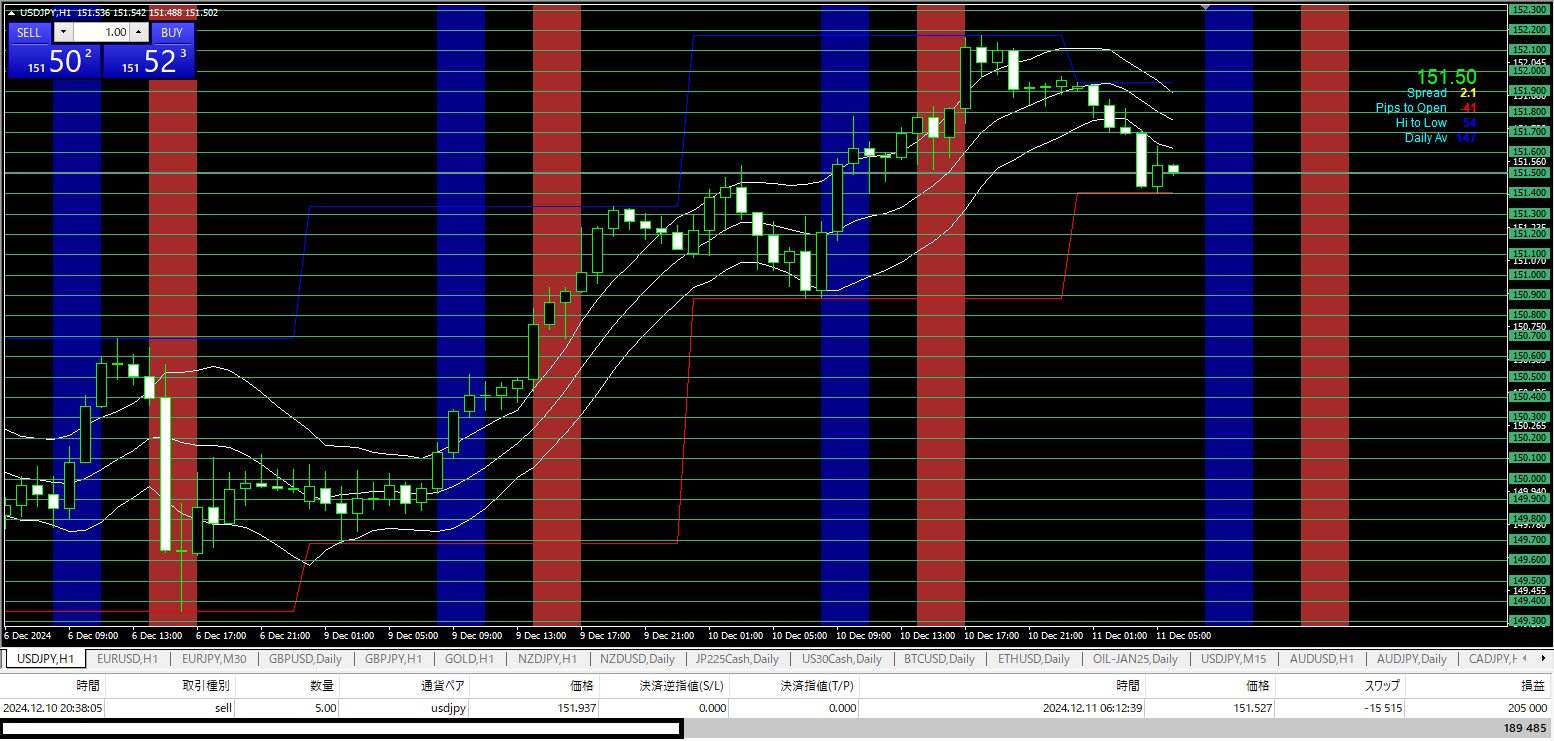Click the gray chart shift marker triangle
Viewport: 1554px width, 741px height.
point(1205,8)
